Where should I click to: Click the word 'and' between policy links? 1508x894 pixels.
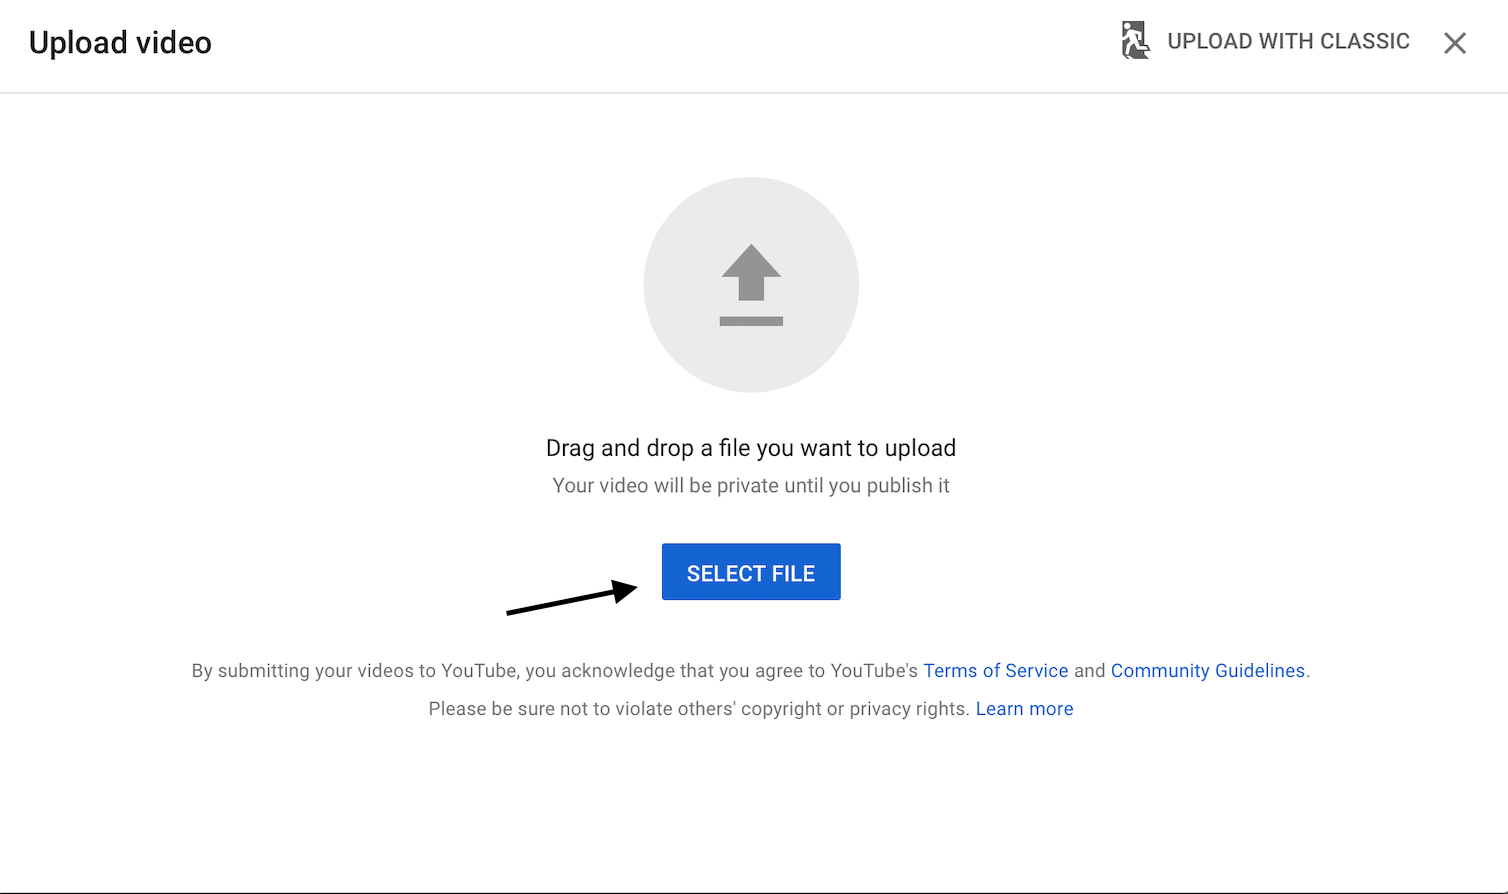point(1089,671)
